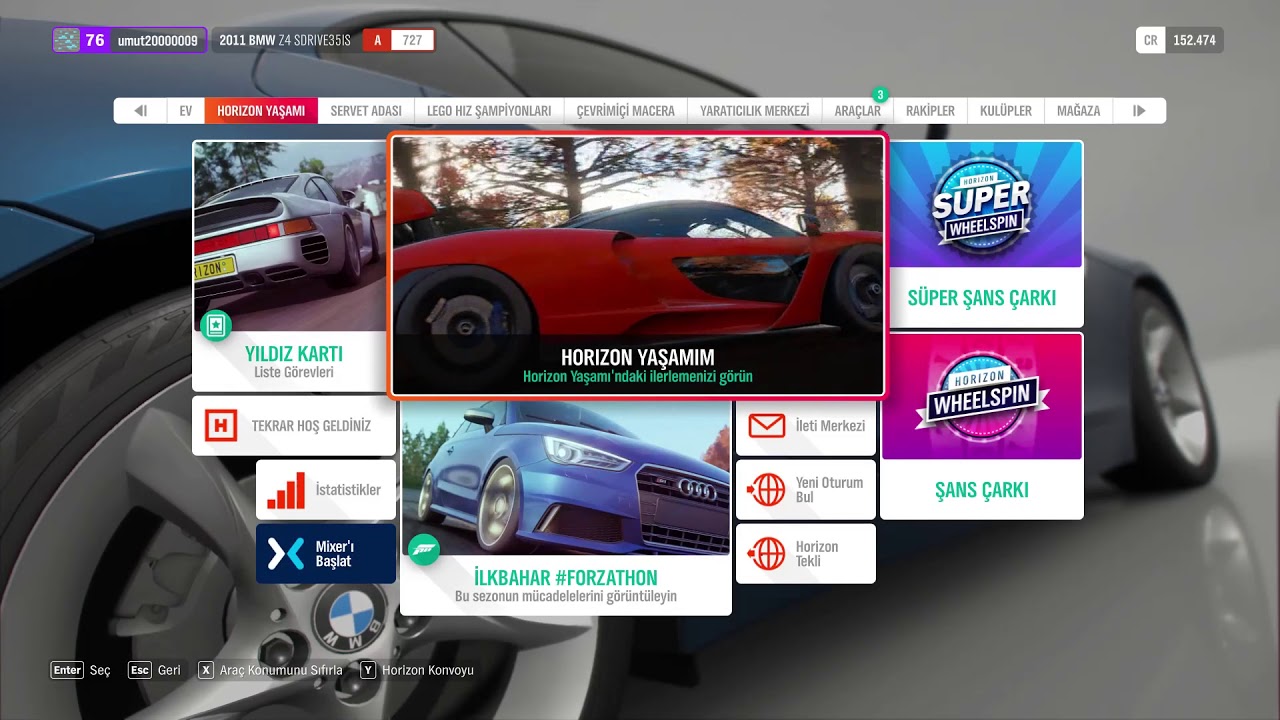This screenshot has height=720, width=1280.
Task: Click the Yıldız Kartı star badge icon
Action: point(216,325)
